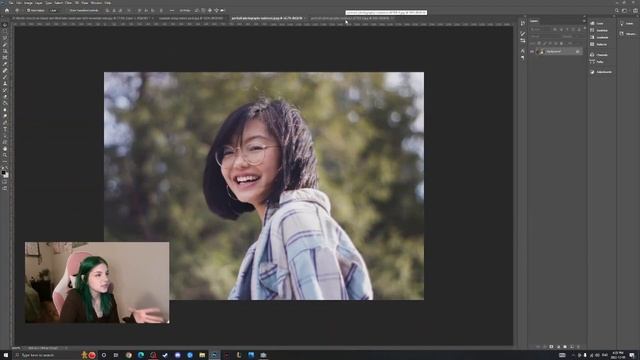Click the add layer mask icon

pyautogui.click(x=551, y=347)
